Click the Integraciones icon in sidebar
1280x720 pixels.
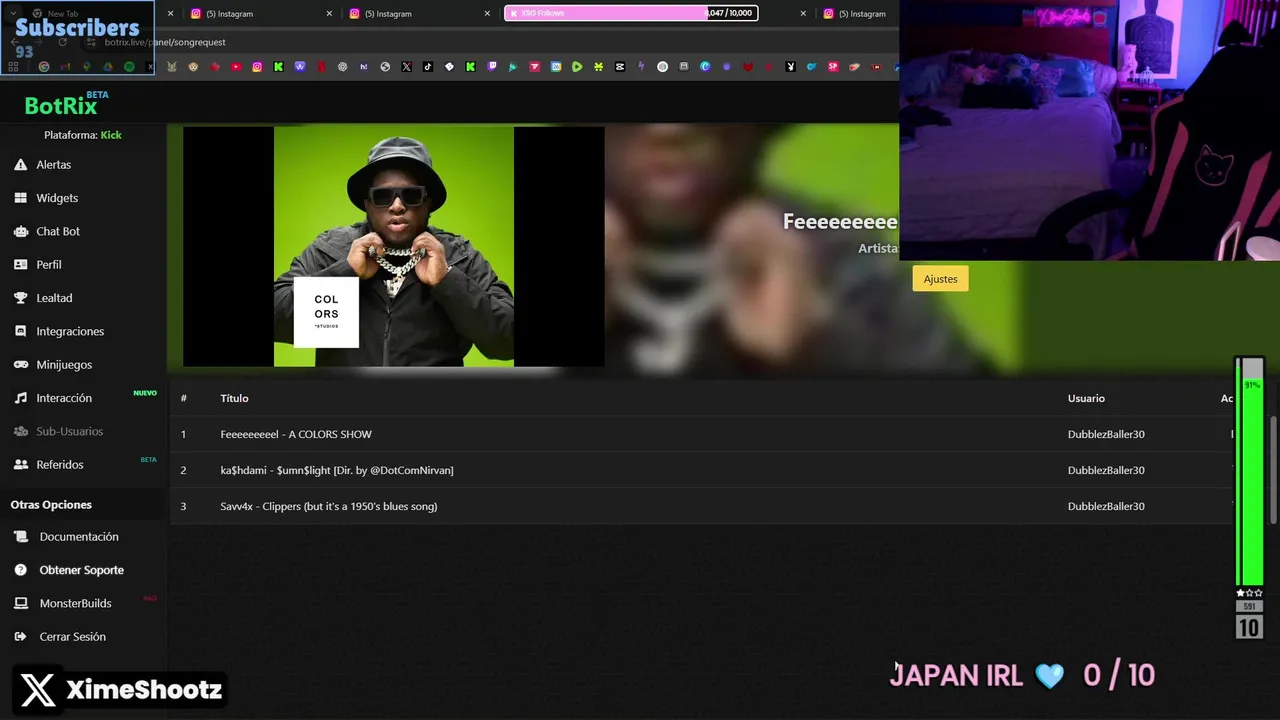20,331
